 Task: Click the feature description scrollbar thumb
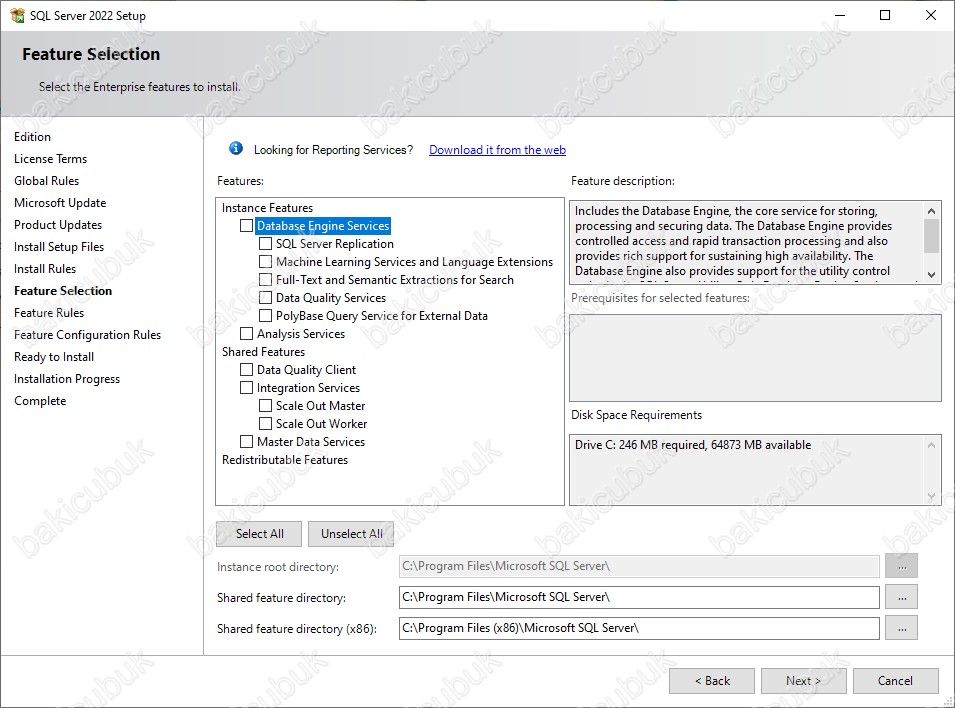(931, 235)
